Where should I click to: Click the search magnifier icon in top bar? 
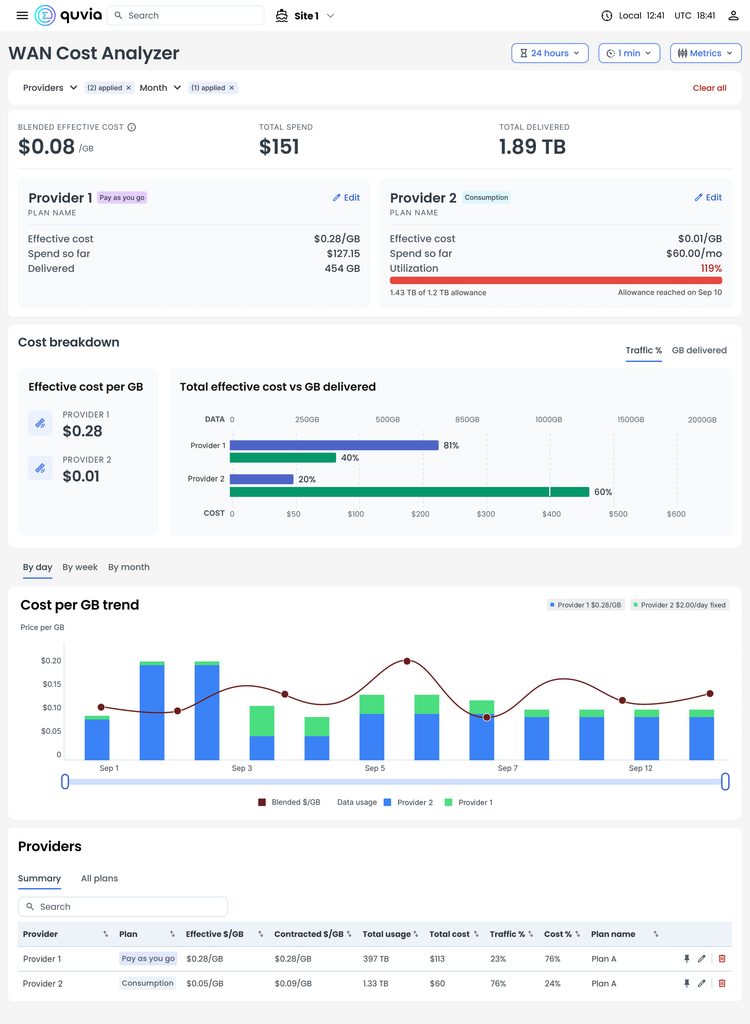point(118,16)
